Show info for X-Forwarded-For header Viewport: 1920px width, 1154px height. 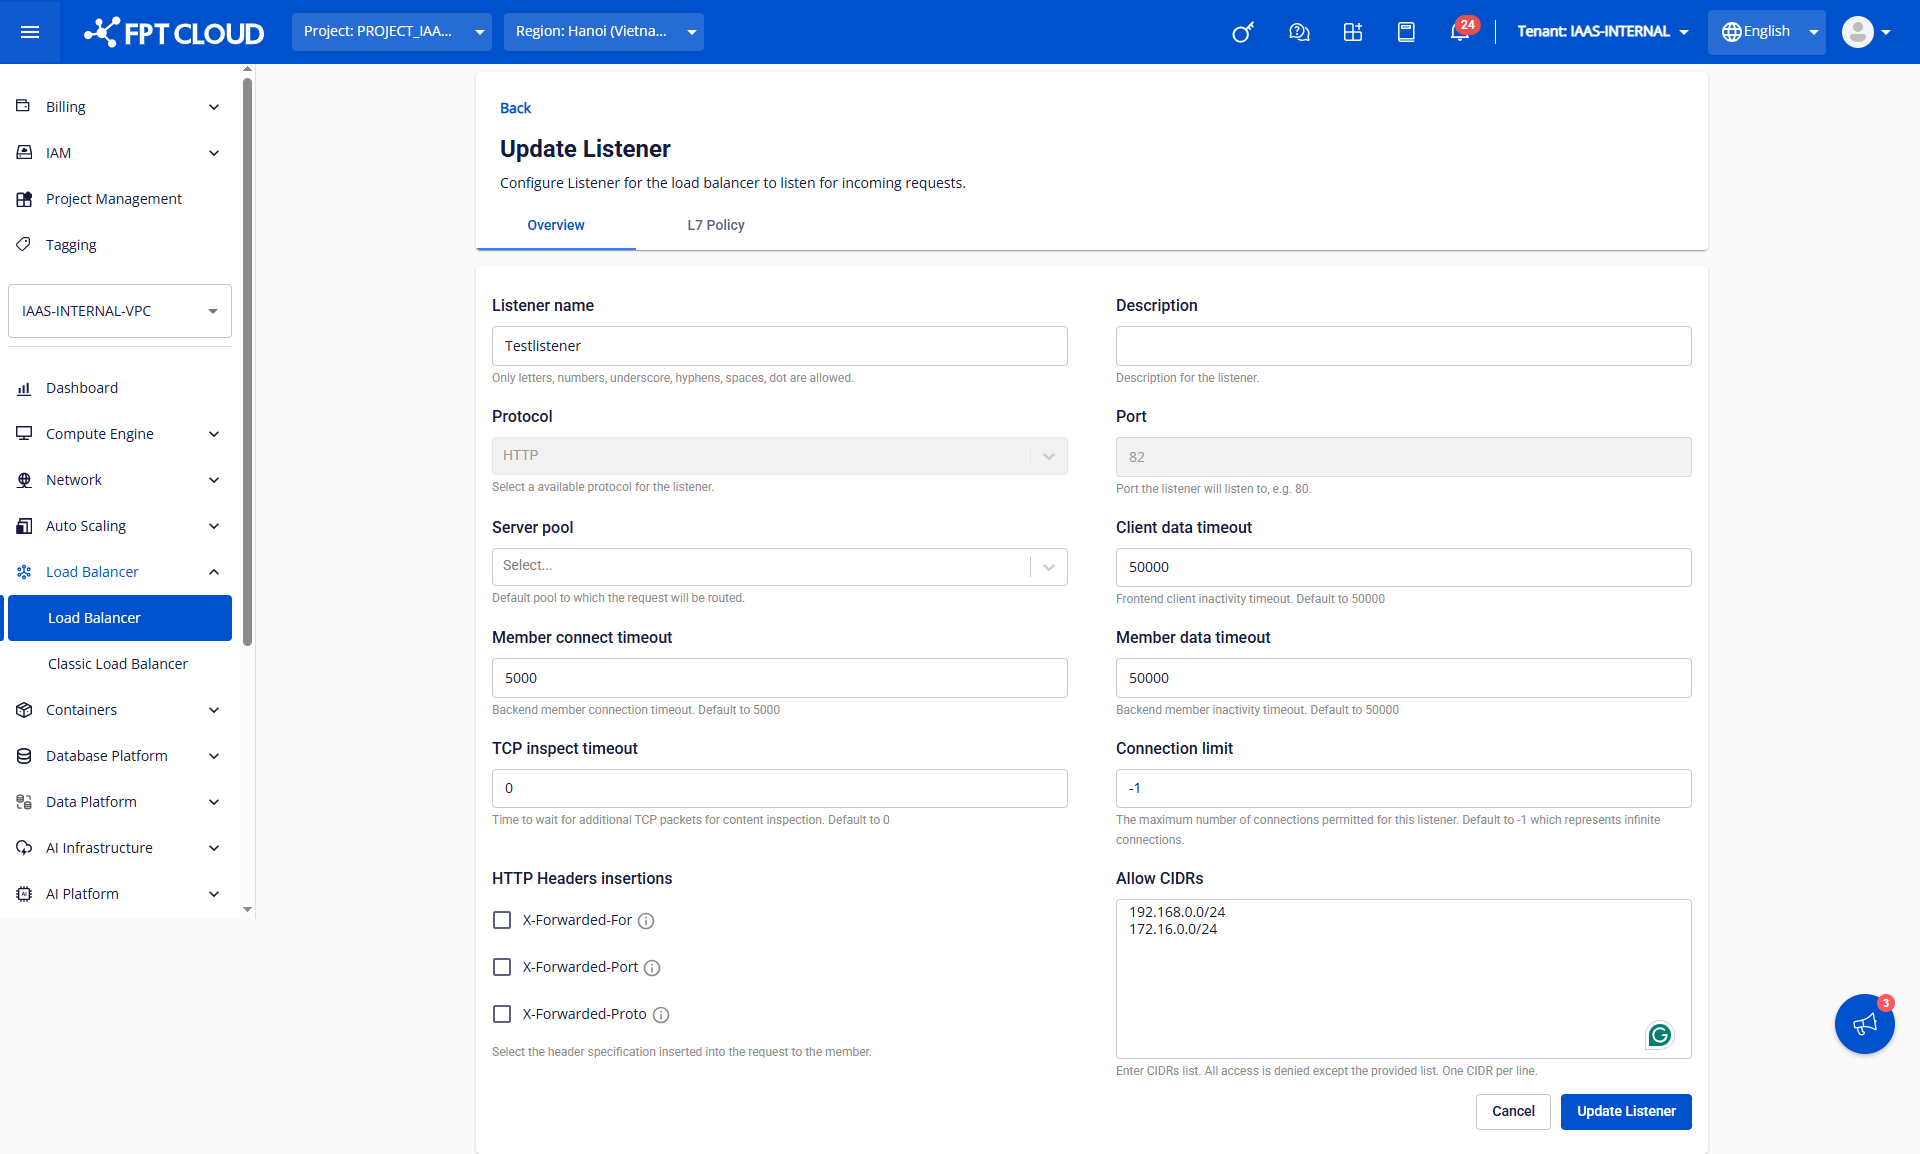[x=646, y=921]
